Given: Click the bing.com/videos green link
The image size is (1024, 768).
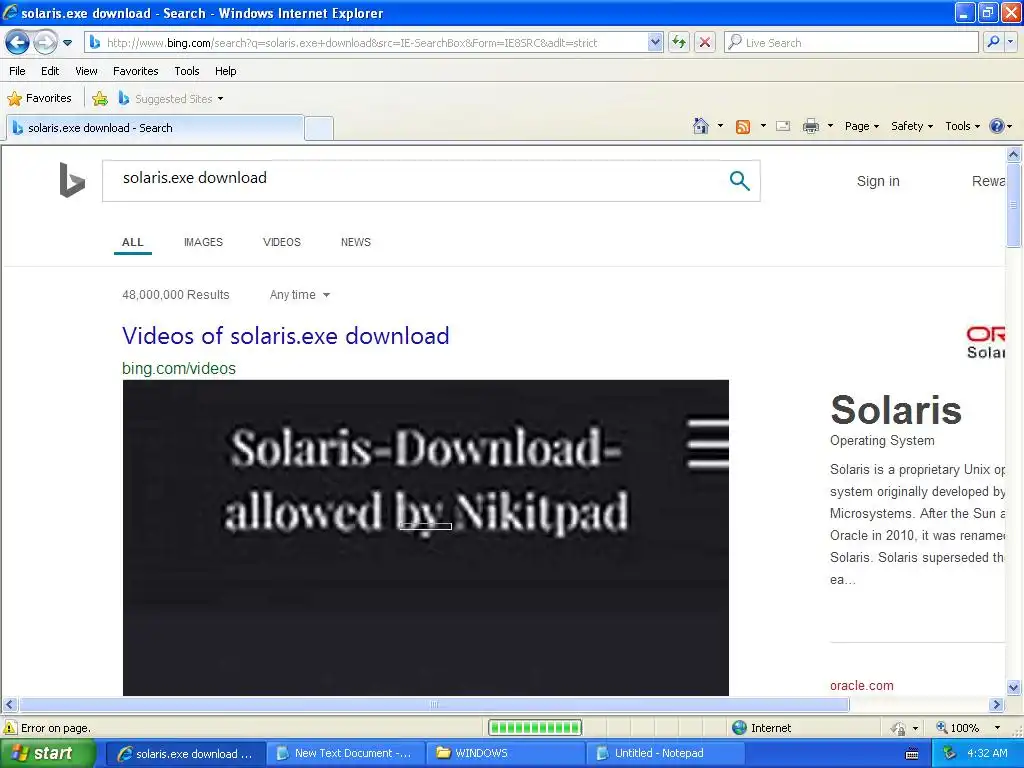Looking at the screenshot, I should click(x=179, y=368).
